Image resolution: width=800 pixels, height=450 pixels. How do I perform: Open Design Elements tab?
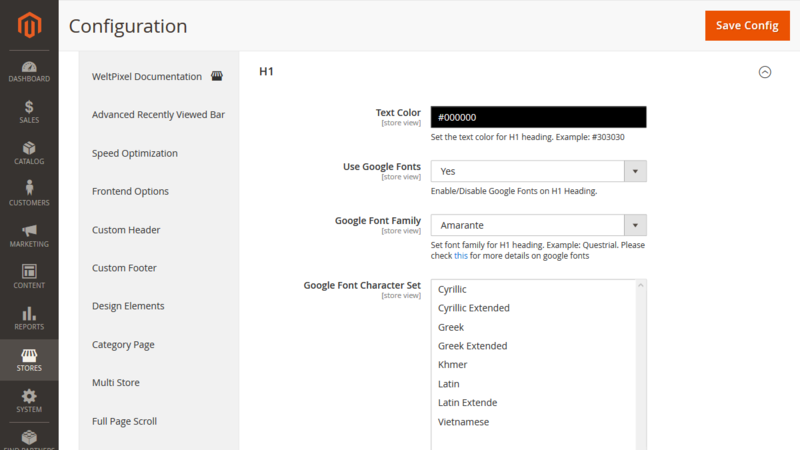point(128,306)
